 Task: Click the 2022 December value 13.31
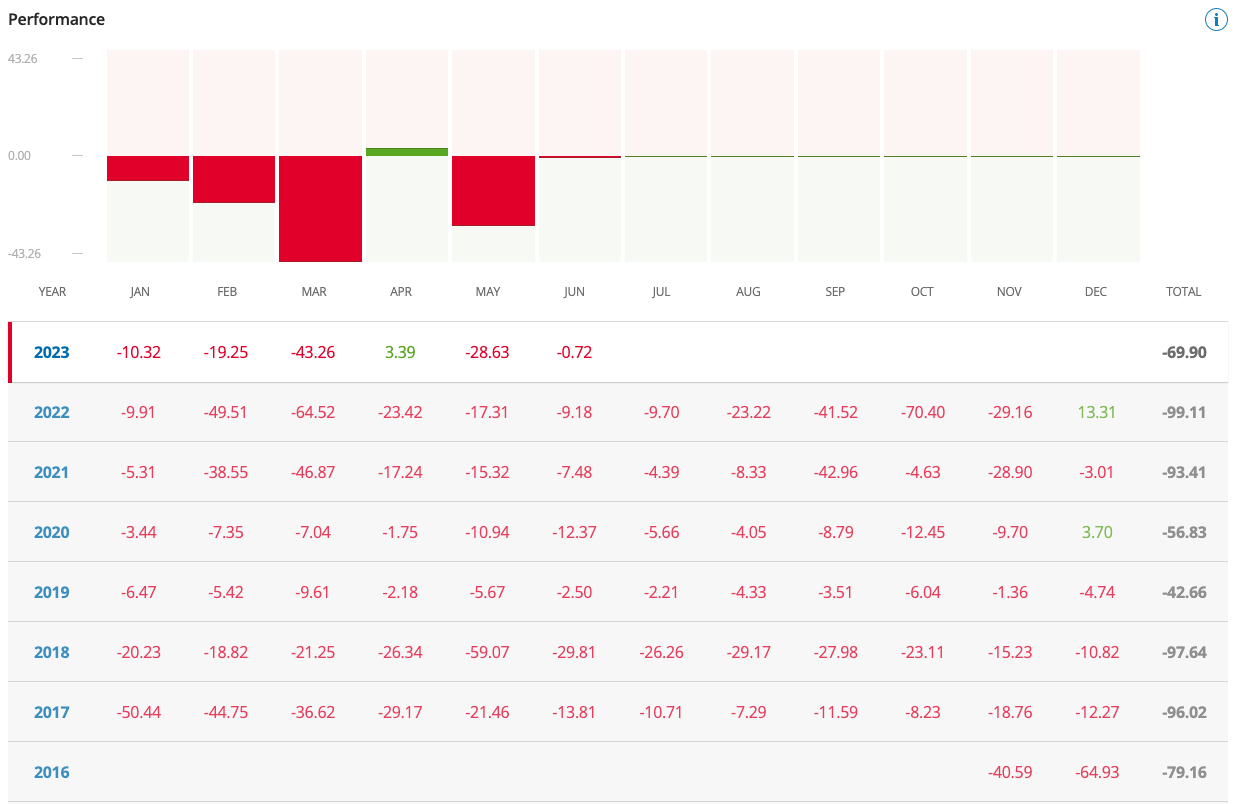click(x=1096, y=412)
